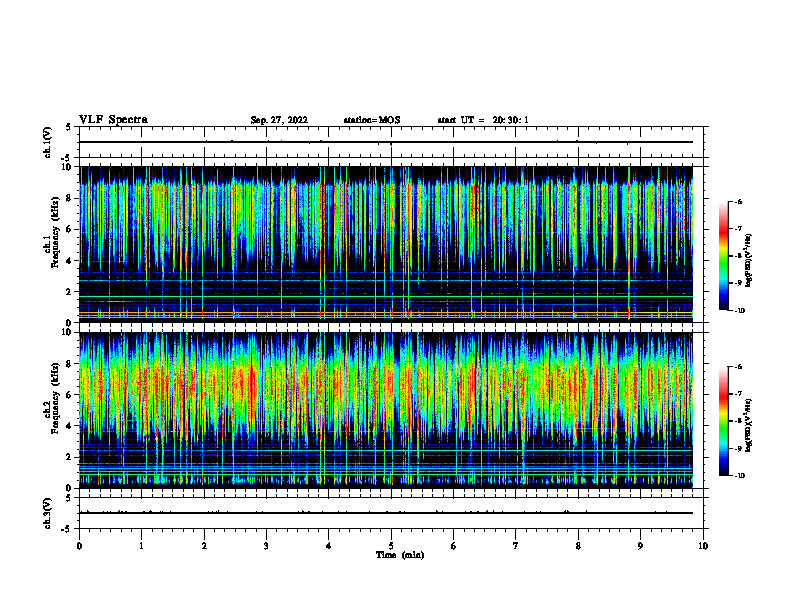Click the ch.3 voltage waveform trace panel
Viewport: 792px width, 612px height.
coord(391,513)
